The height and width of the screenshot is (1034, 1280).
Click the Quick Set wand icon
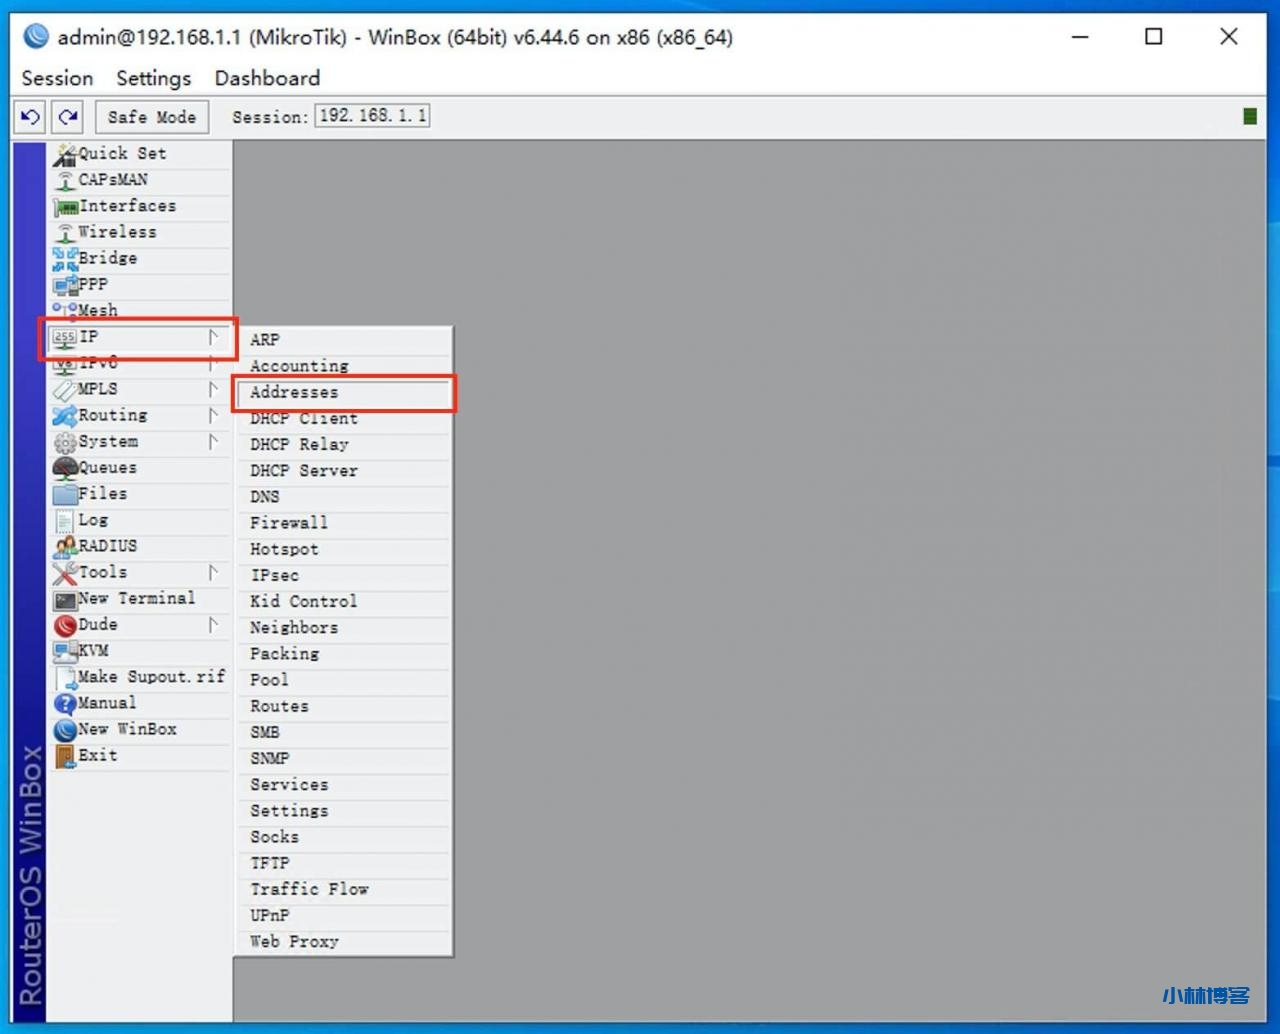click(x=65, y=154)
